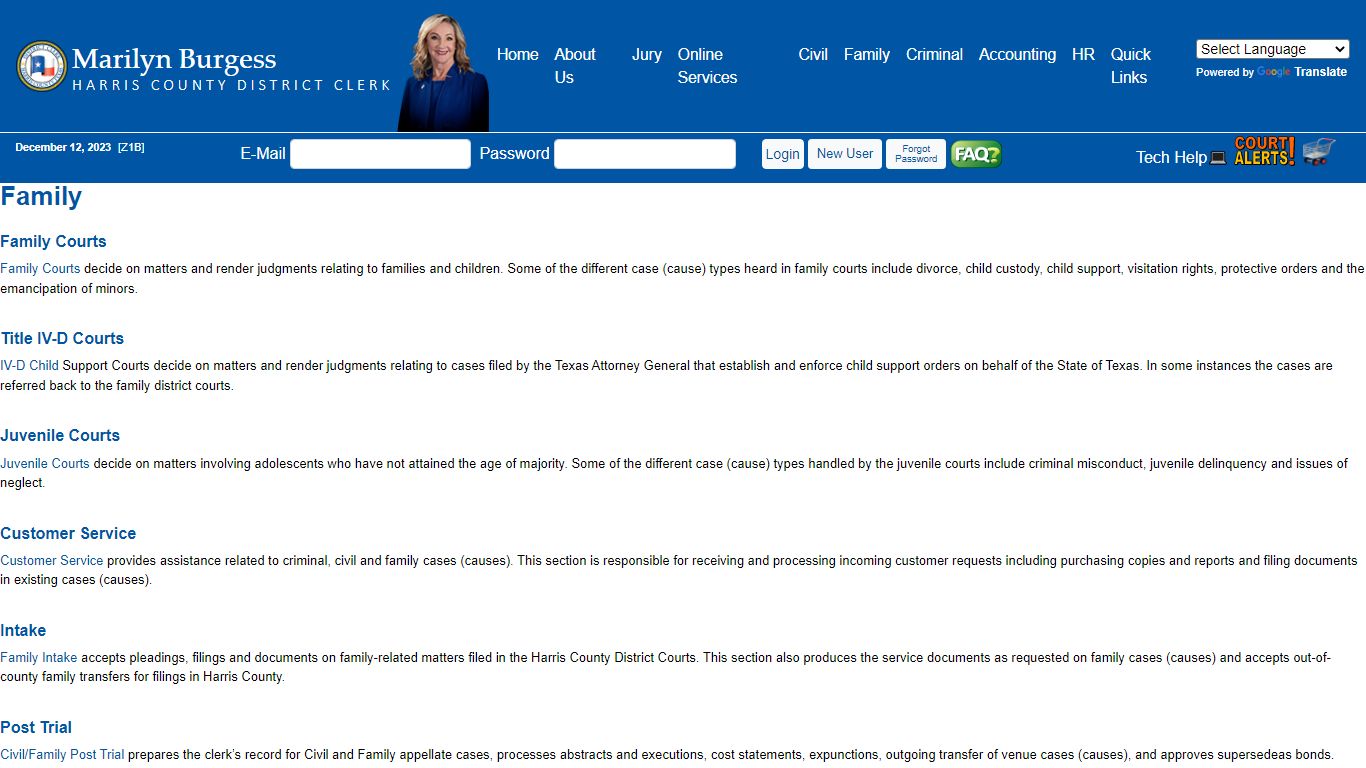The image size is (1366, 768).
Task: Go to Home menu
Action: click(518, 55)
